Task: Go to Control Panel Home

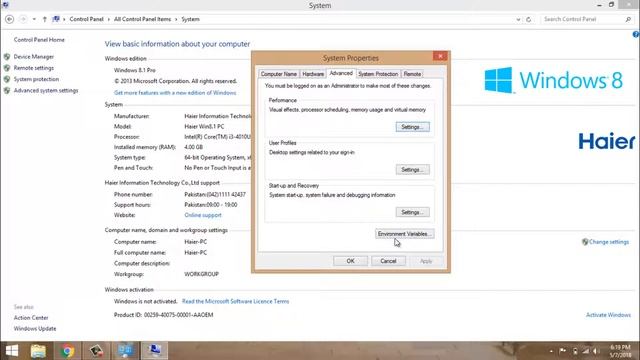Action: click(x=39, y=40)
